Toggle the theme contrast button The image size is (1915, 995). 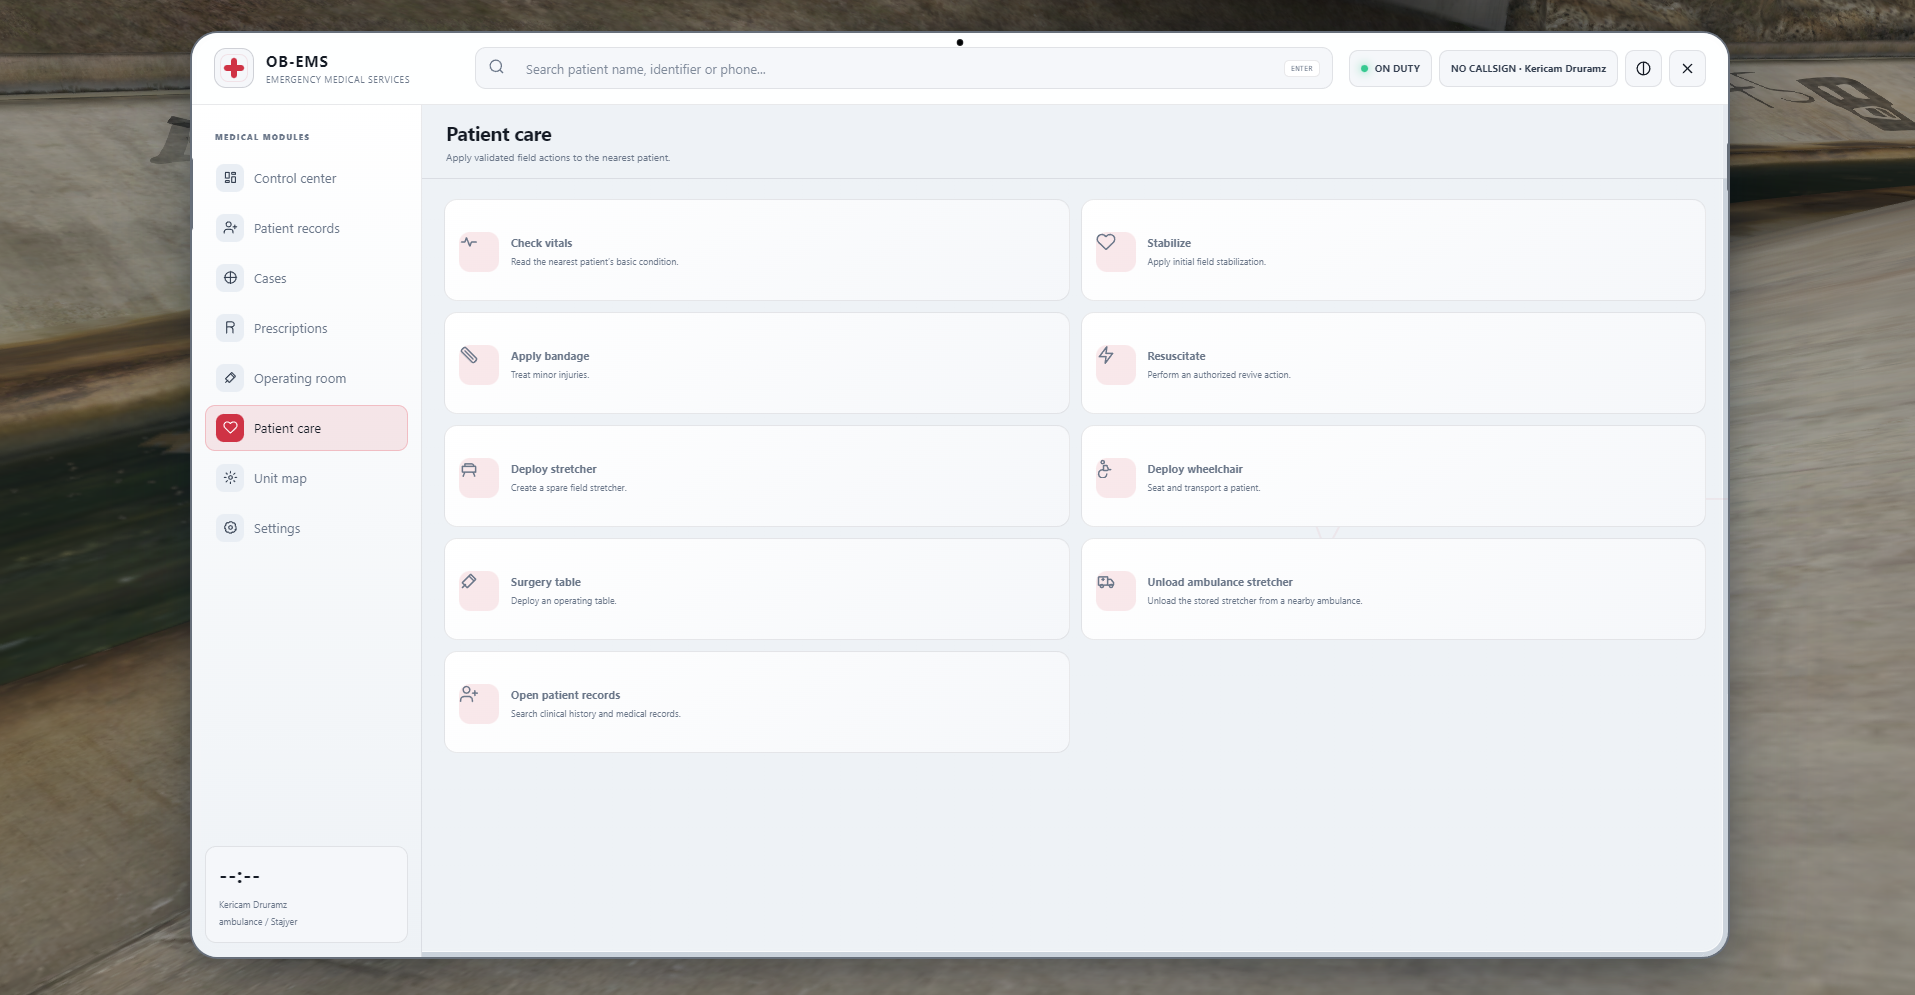tap(1643, 69)
